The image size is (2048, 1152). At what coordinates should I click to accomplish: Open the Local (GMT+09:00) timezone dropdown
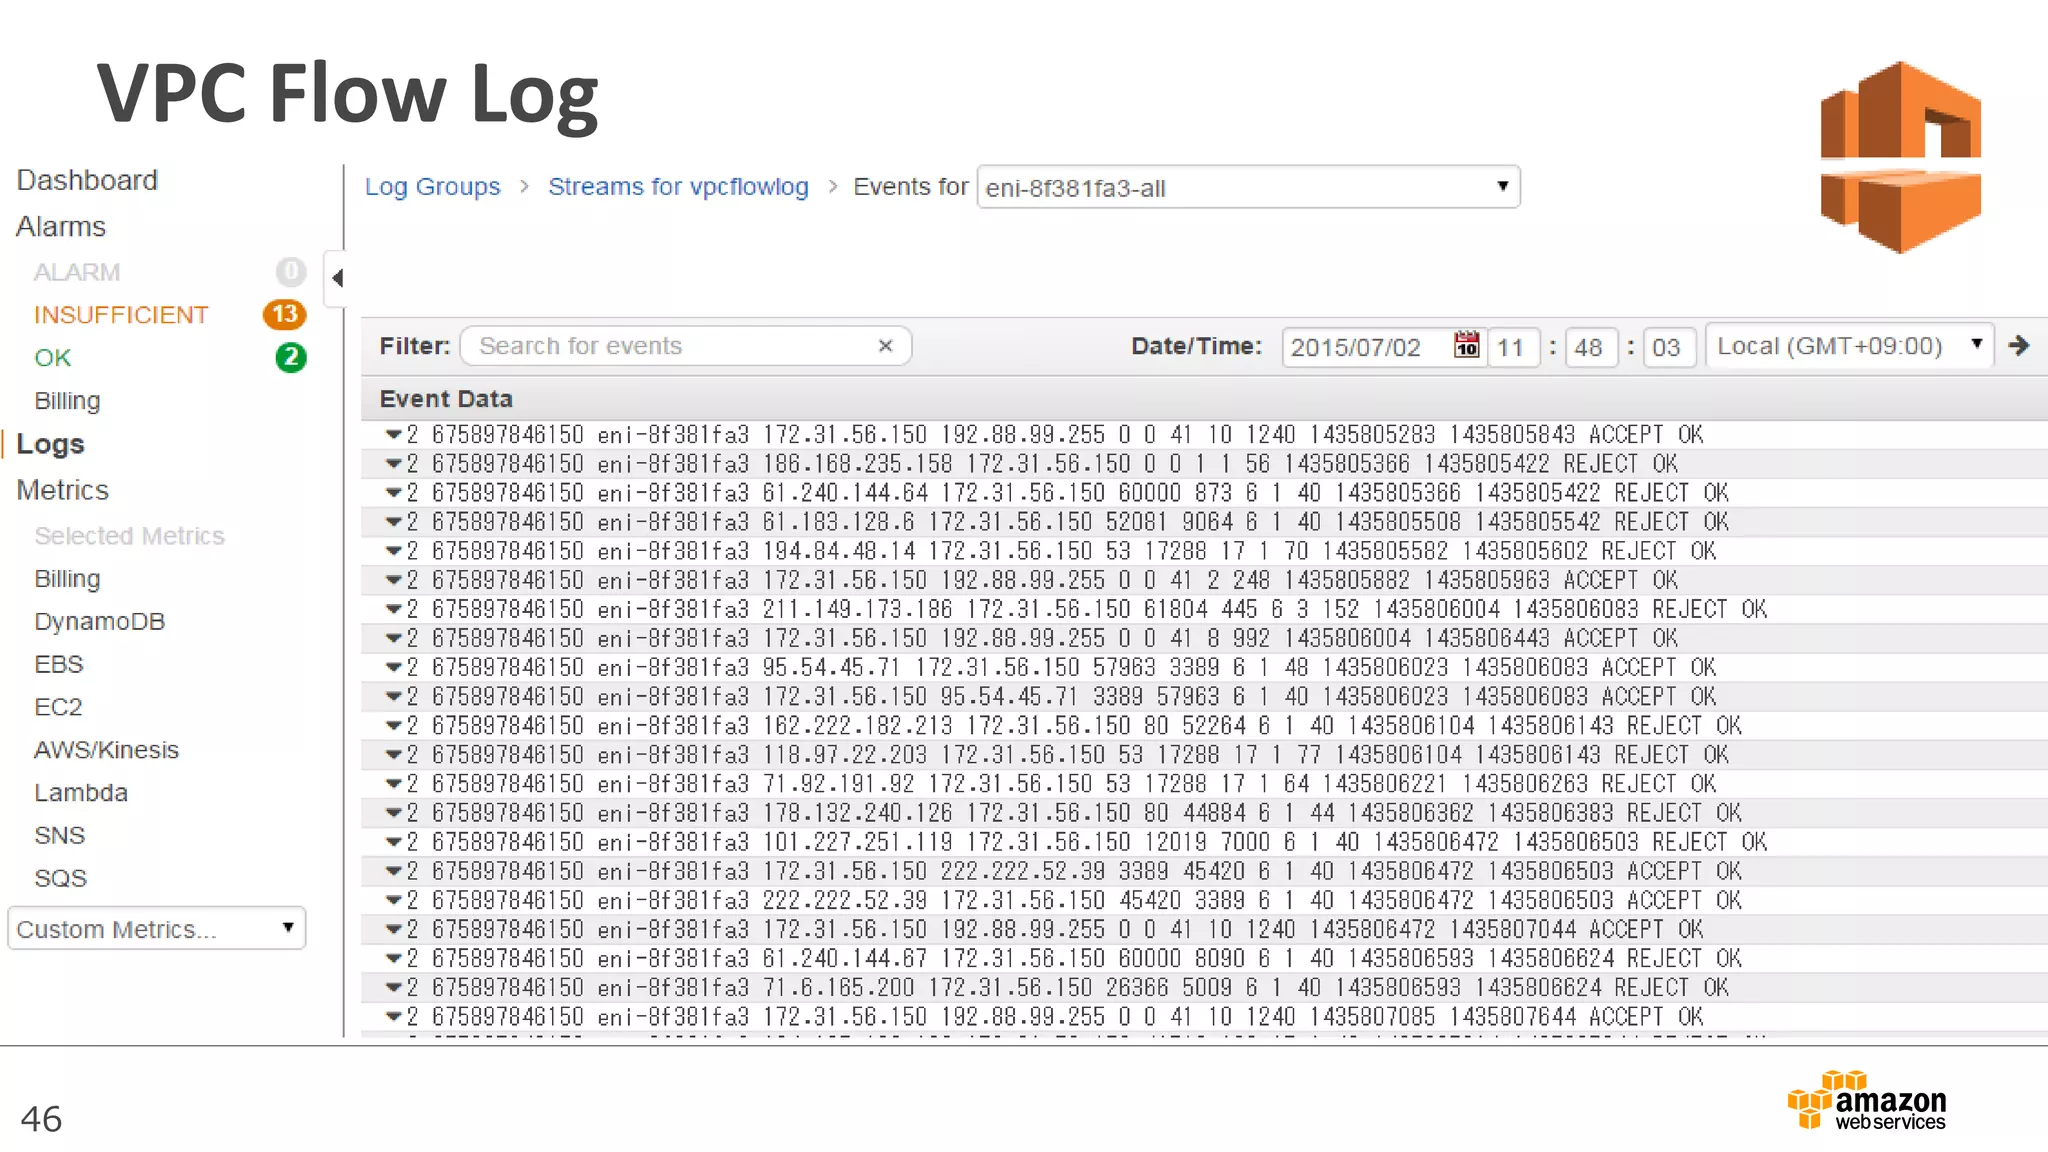click(1849, 346)
